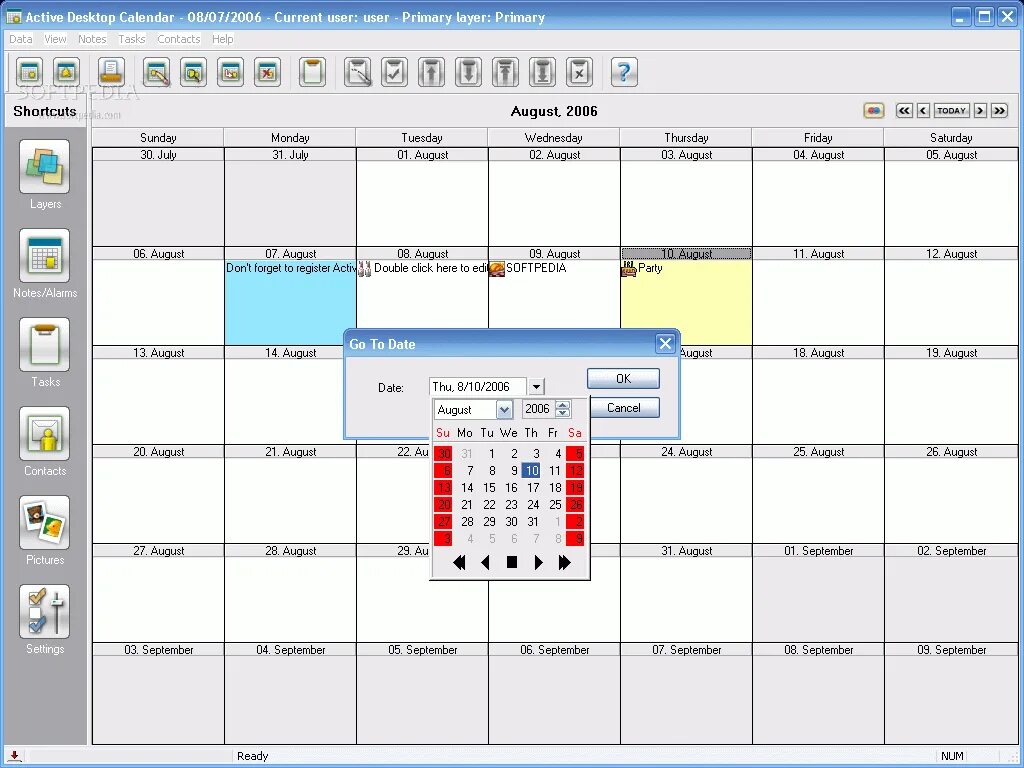1024x768 pixels.
Task: Open the Tasks shortcut
Action: [x=44, y=344]
